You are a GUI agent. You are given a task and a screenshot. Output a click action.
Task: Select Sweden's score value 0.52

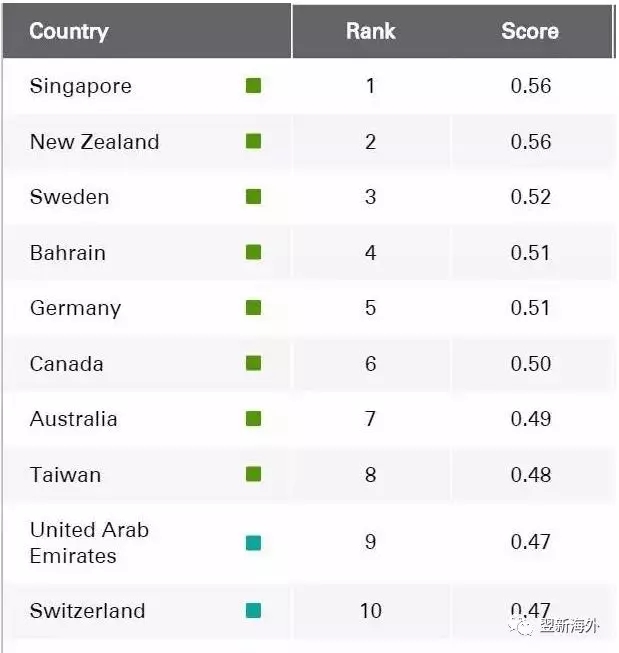[531, 197]
